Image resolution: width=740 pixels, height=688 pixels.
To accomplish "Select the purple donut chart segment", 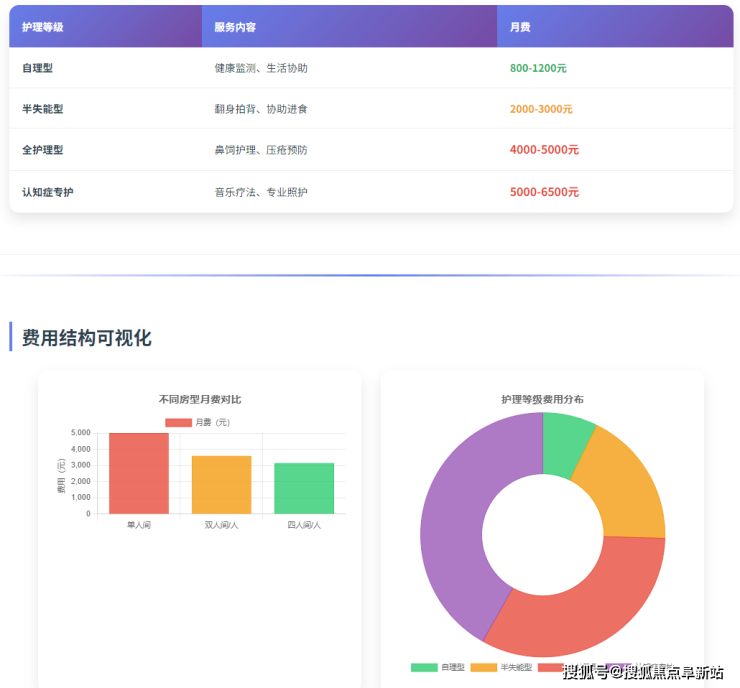I will pos(453,520).
